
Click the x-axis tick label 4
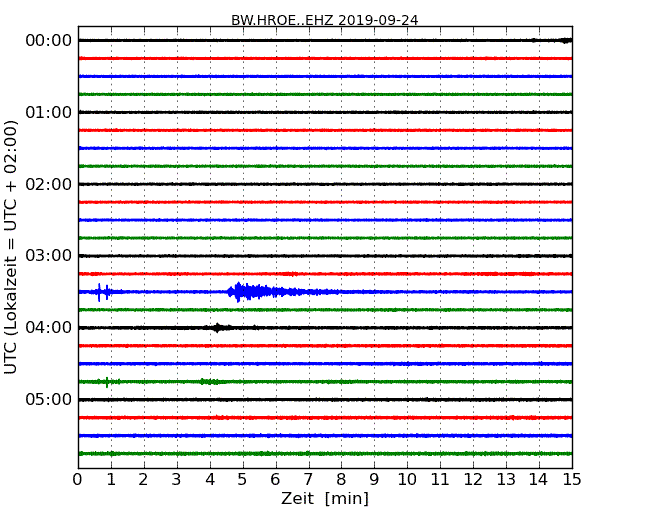[210, 480]
